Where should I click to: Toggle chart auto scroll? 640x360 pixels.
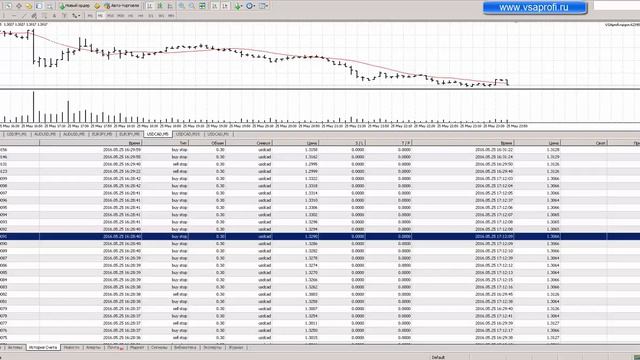[214, 6]
